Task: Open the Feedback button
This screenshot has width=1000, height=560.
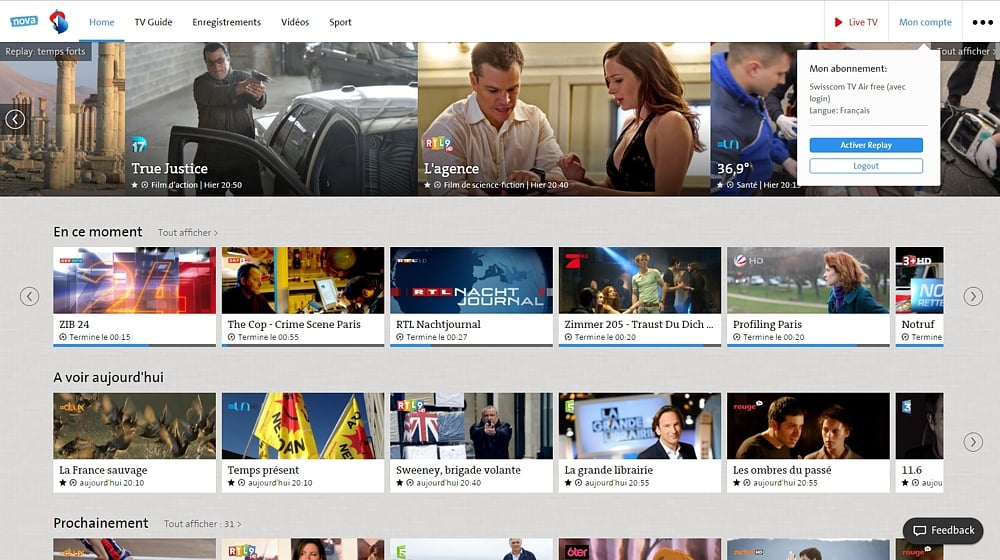Action: point(943,531)
